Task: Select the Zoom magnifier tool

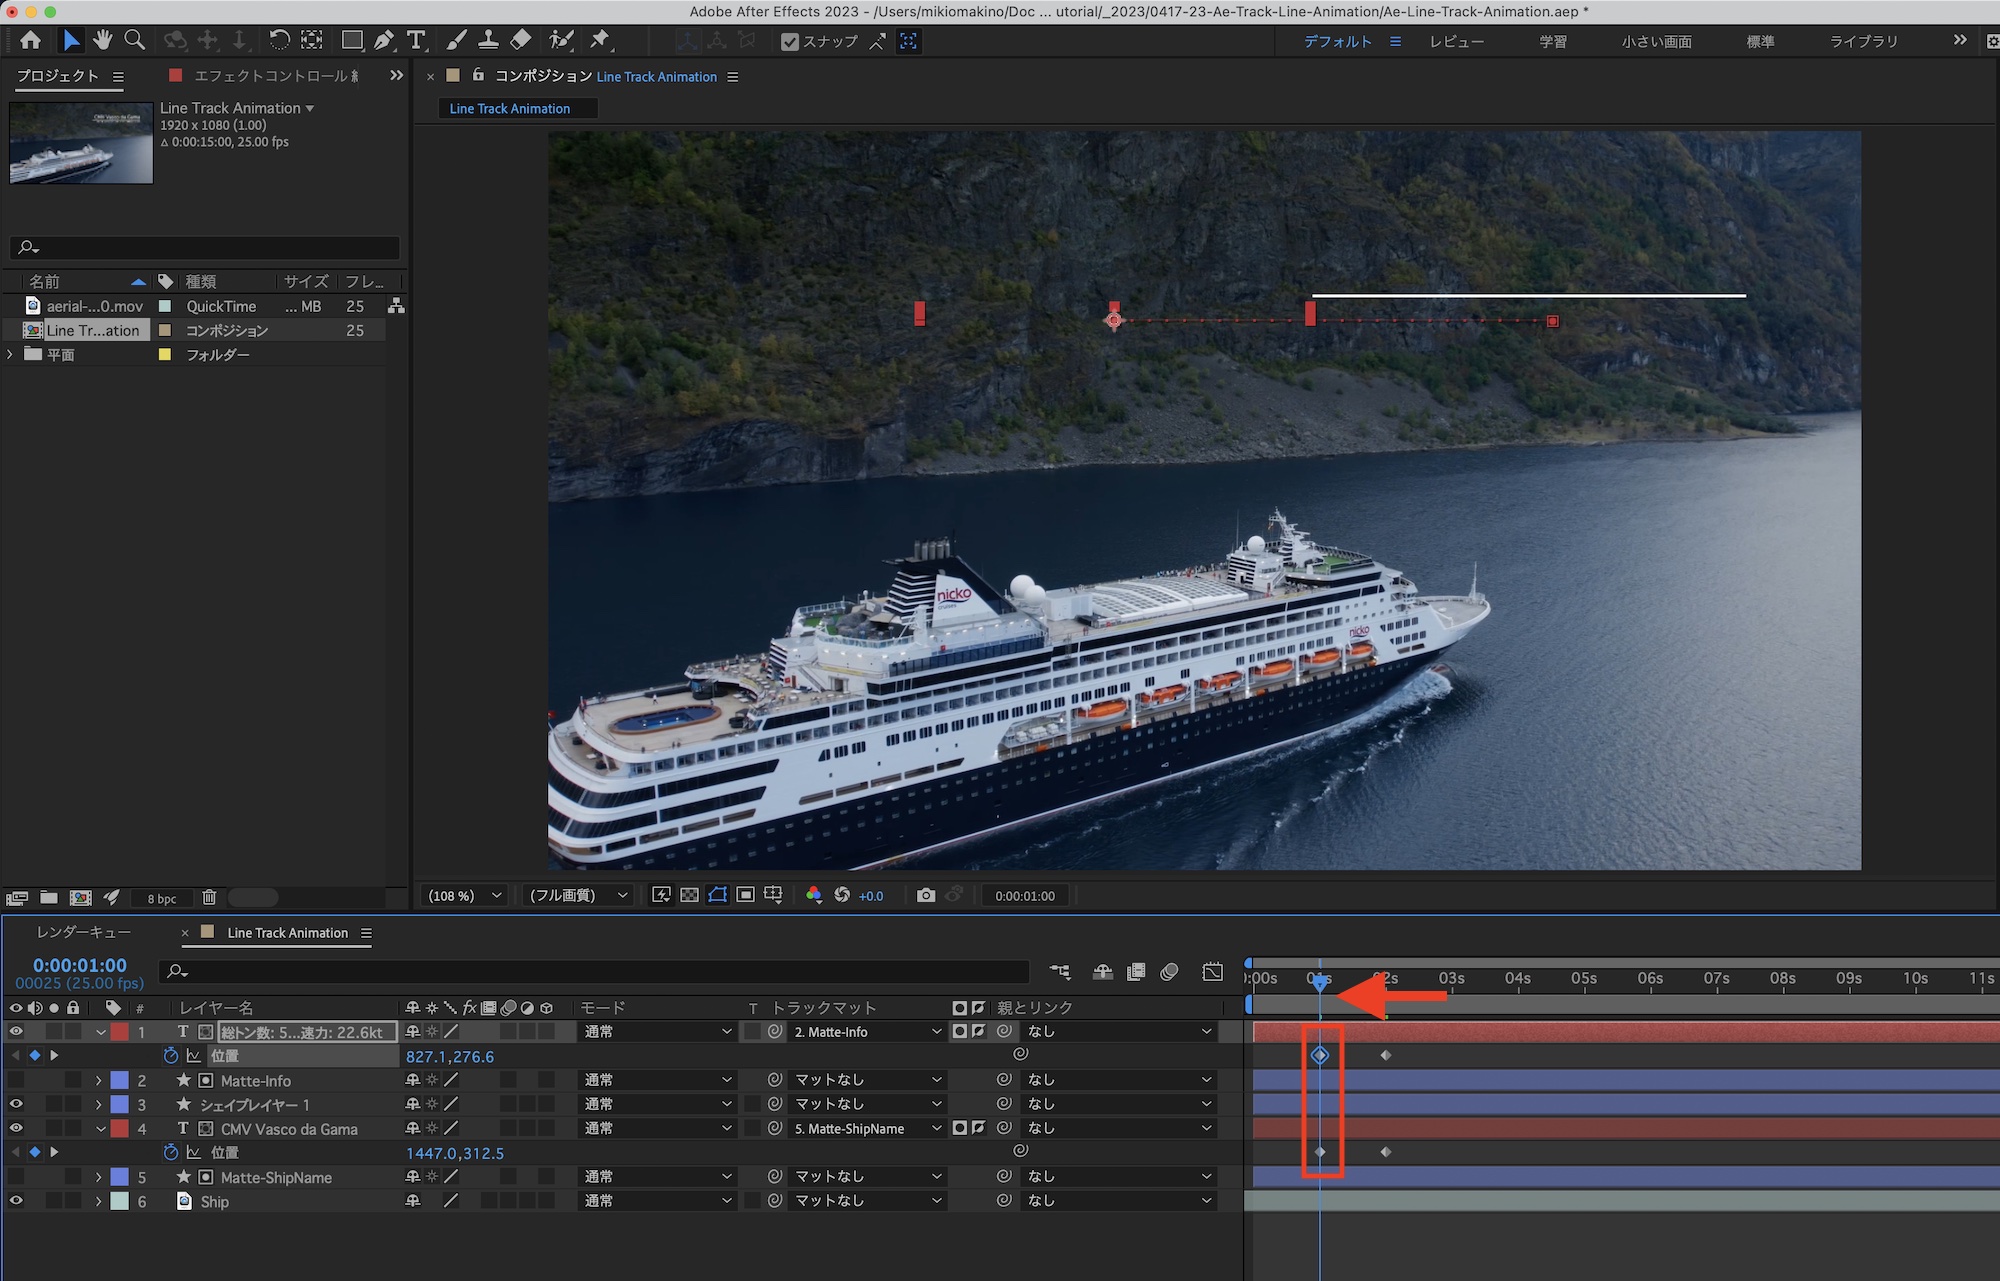Action: pyautogui.click(x=134, y=40)
